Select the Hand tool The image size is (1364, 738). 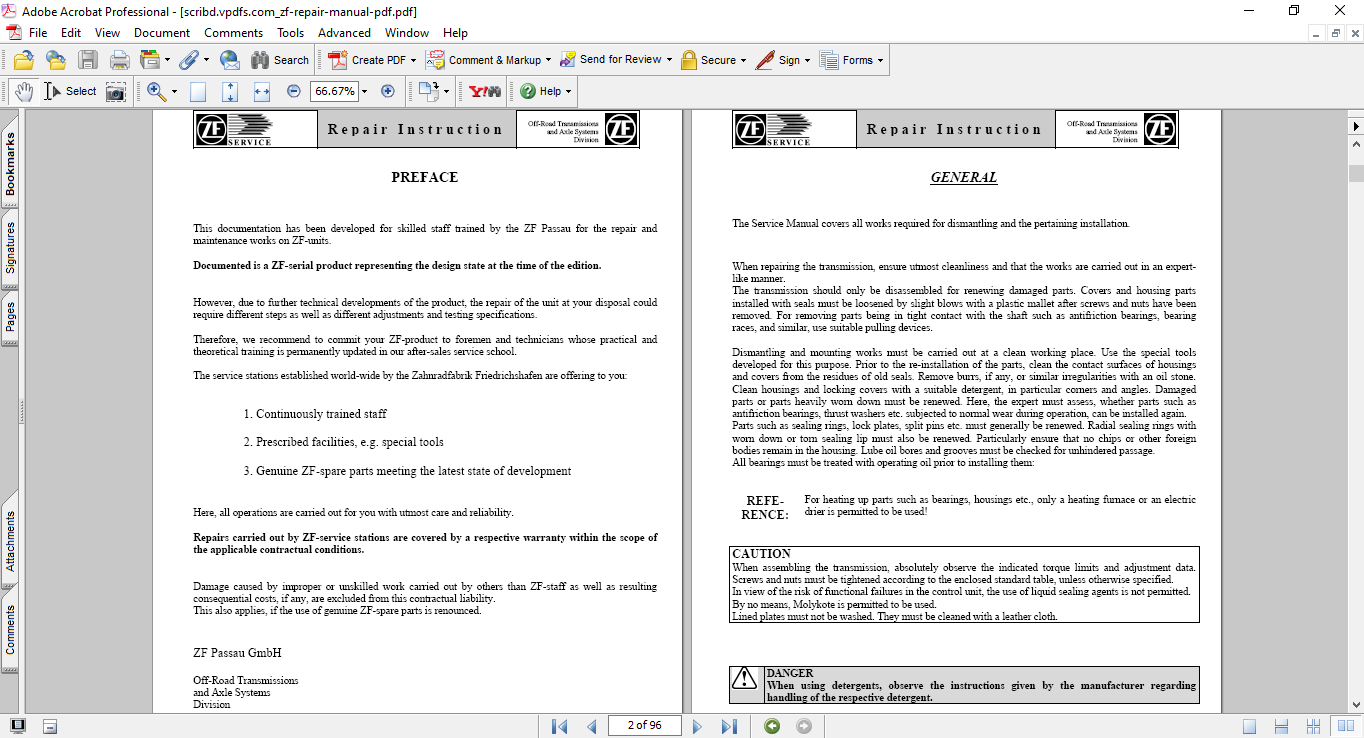[x=23, y=91]
